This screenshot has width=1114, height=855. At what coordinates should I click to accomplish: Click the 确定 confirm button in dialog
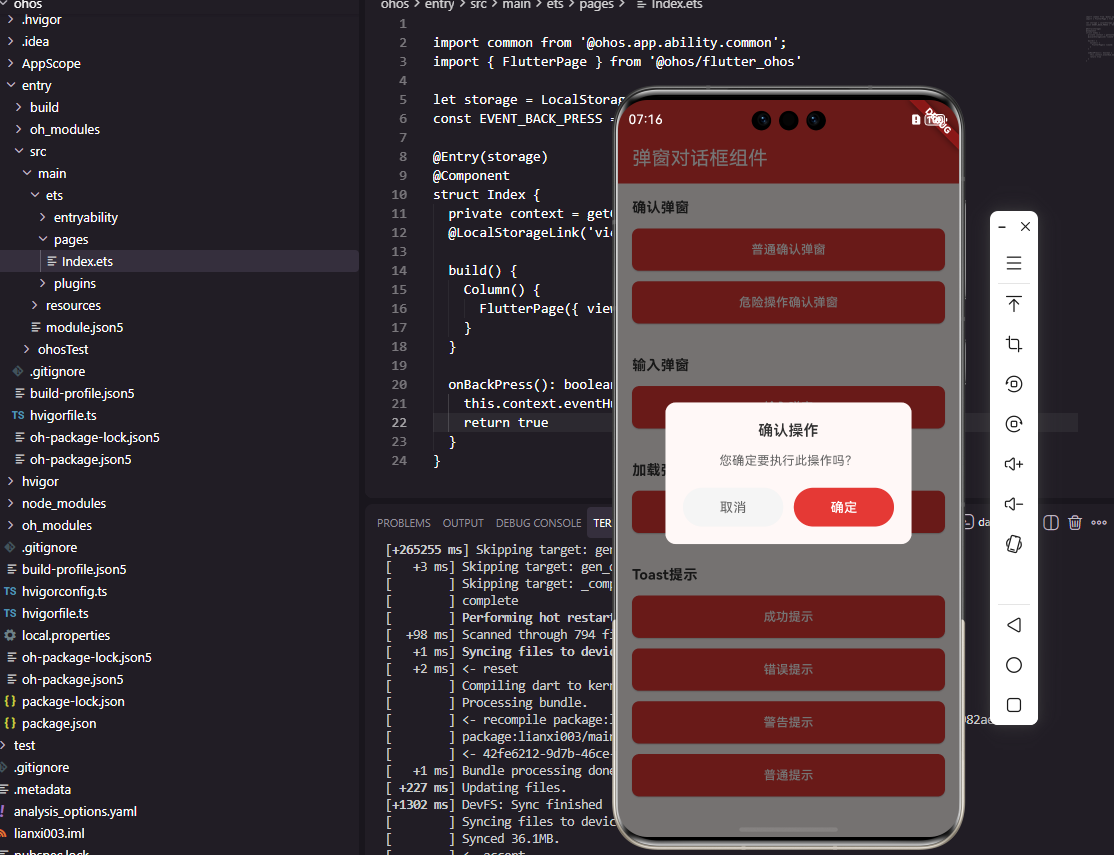click(x=843, y=507)
